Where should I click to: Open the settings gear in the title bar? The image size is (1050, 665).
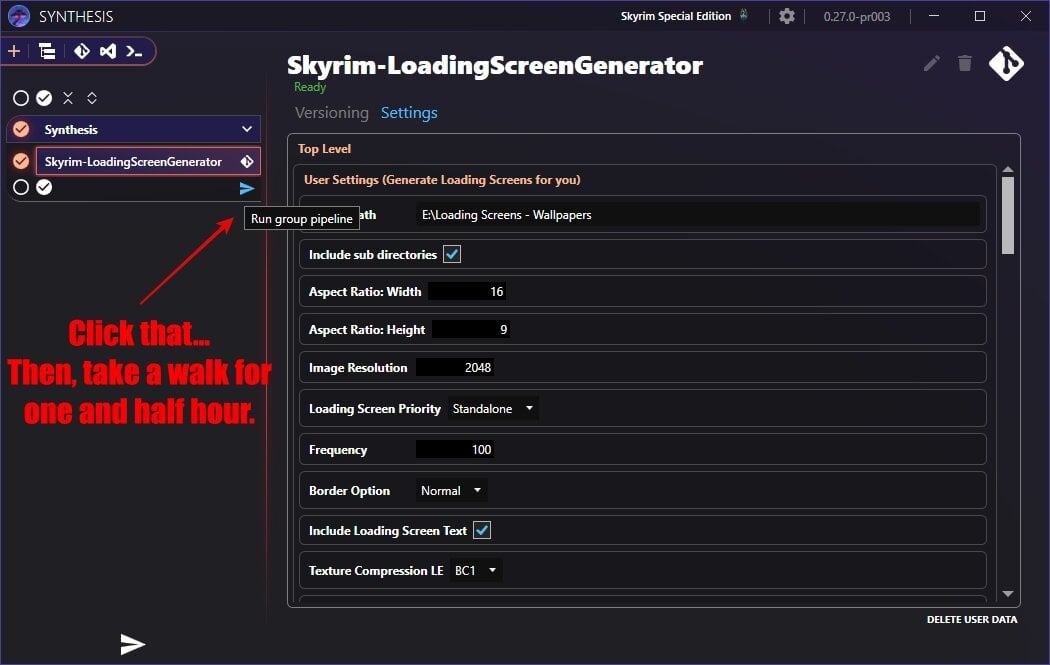[787, 16]
